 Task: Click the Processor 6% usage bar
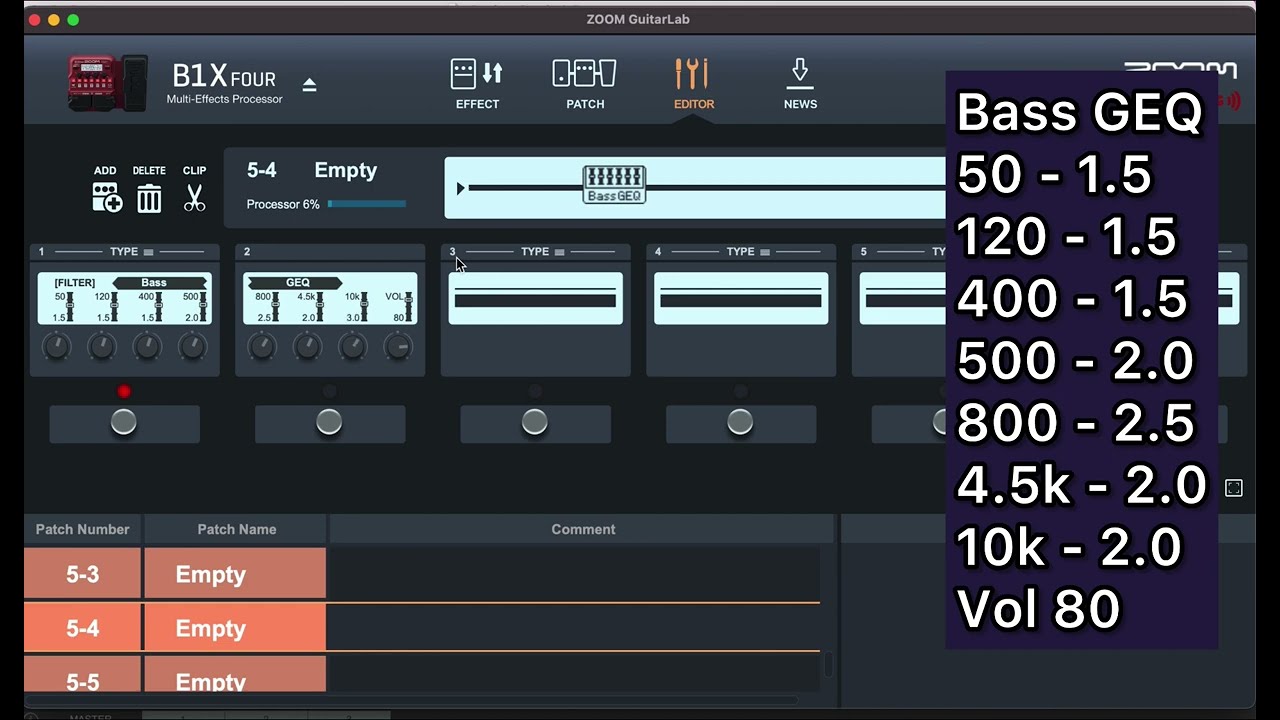367,204
